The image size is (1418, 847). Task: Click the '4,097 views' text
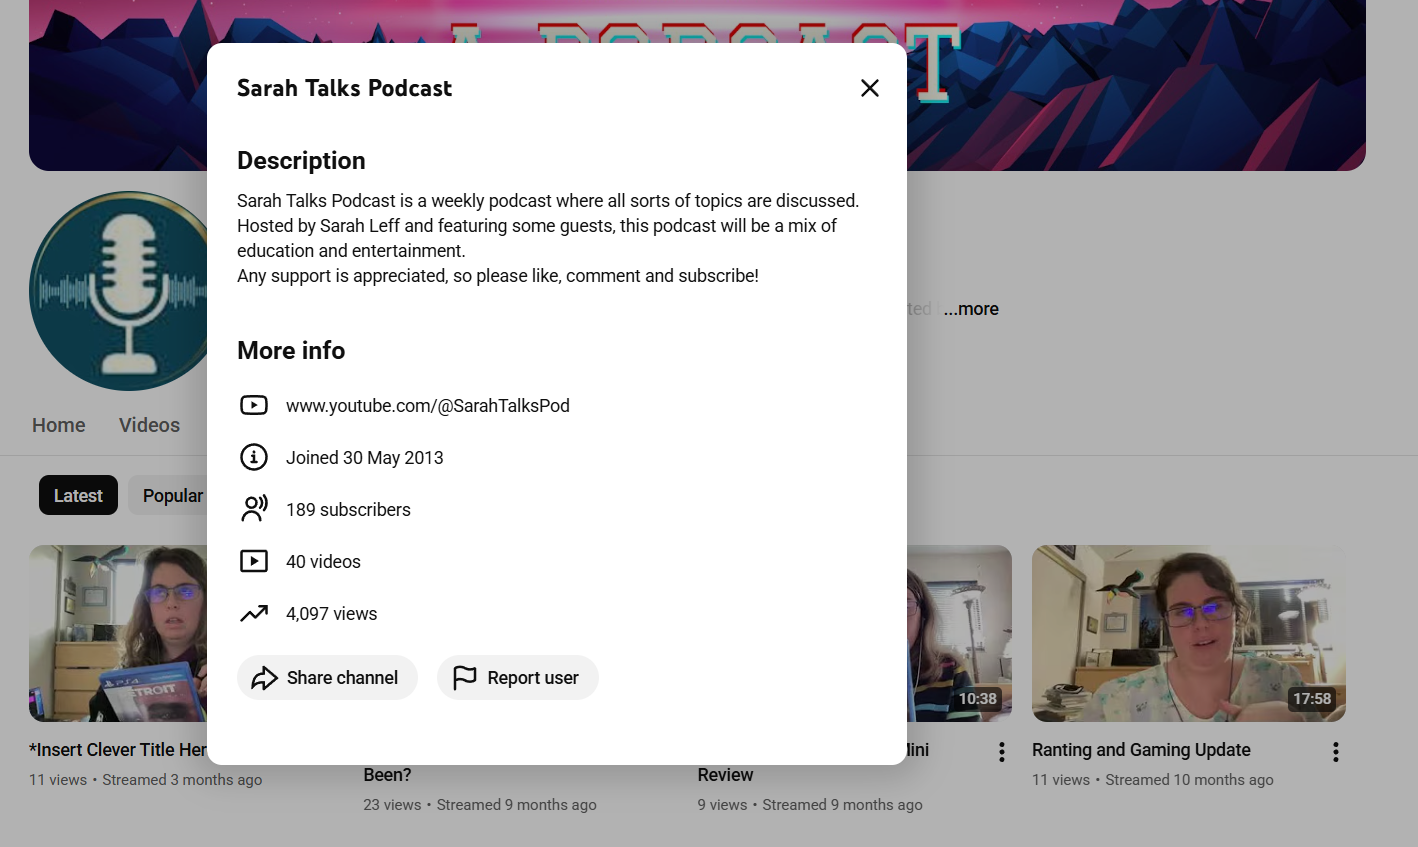(332, 614)
